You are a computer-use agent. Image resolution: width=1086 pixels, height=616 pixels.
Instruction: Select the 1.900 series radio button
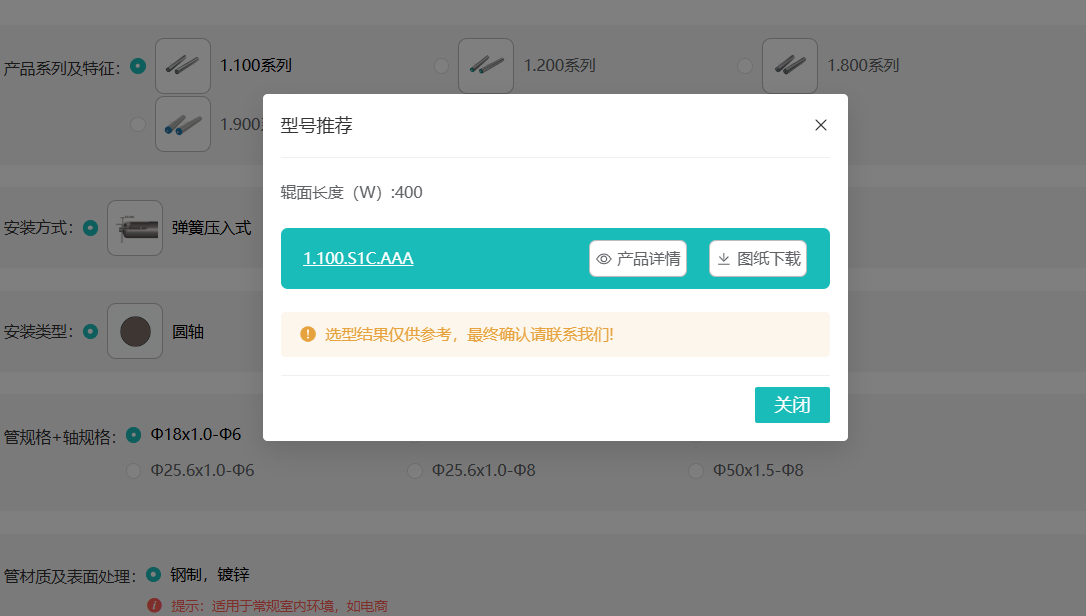coord(139,124)
